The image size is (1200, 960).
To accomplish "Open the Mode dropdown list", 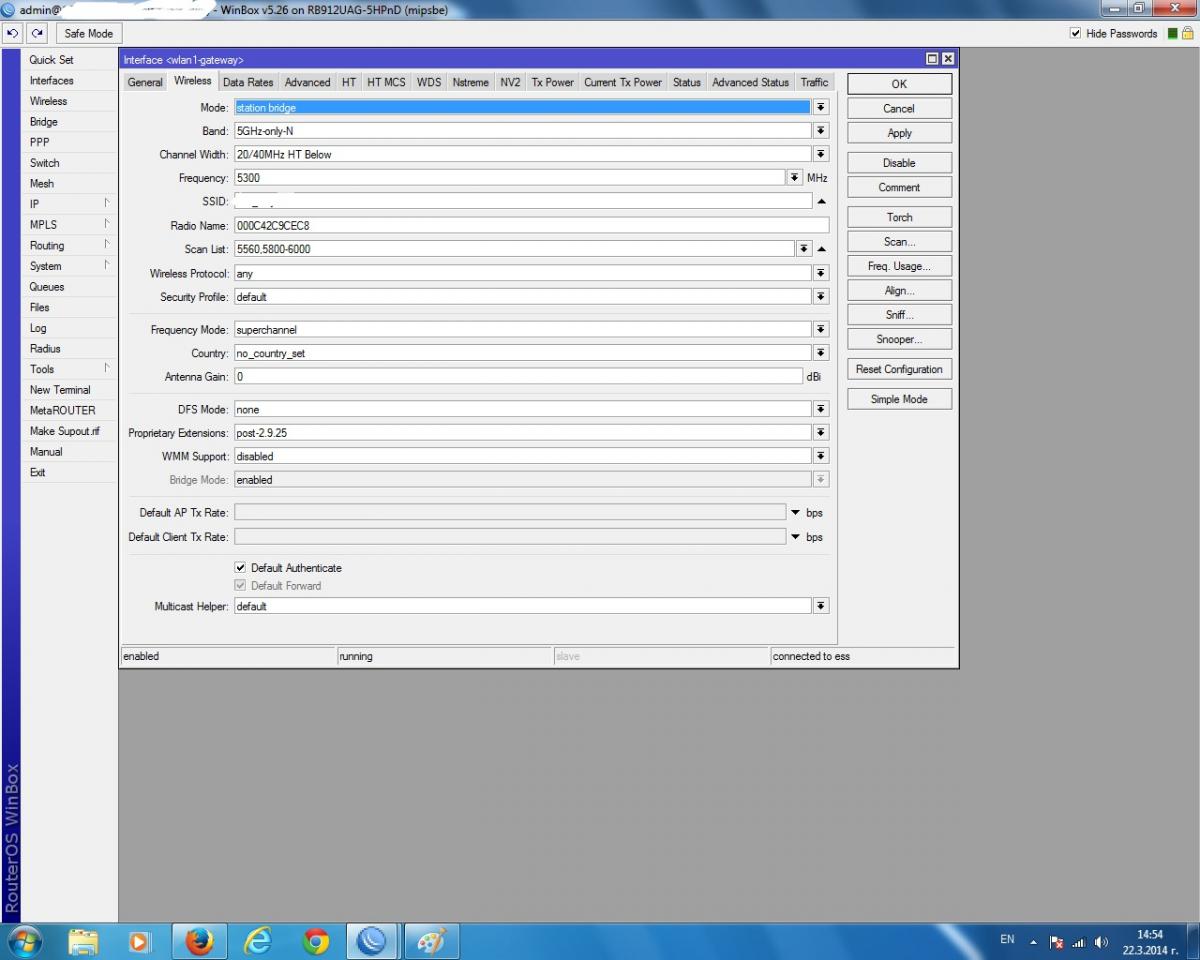I will coord(820,107).
